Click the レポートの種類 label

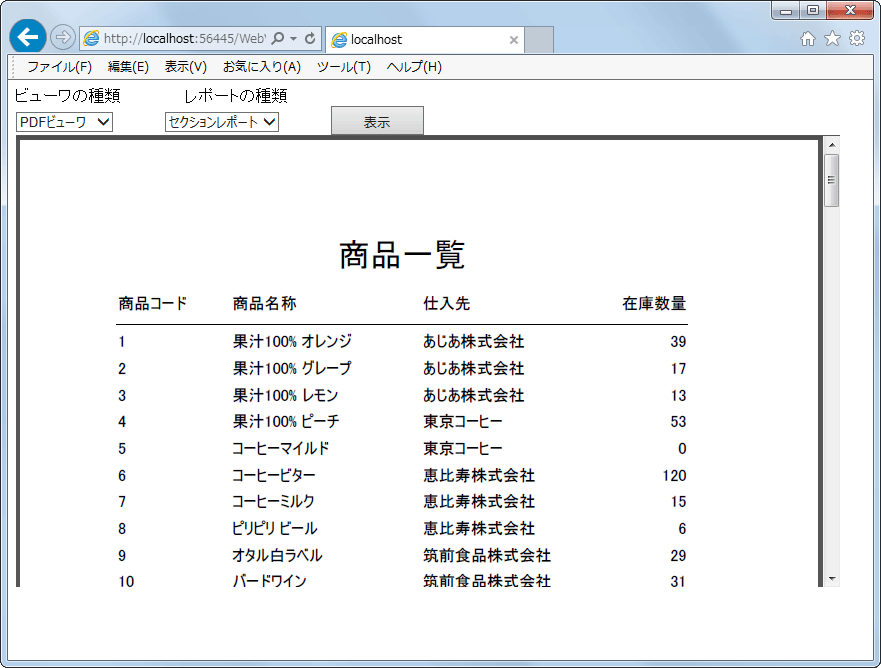tap(235, 96)
